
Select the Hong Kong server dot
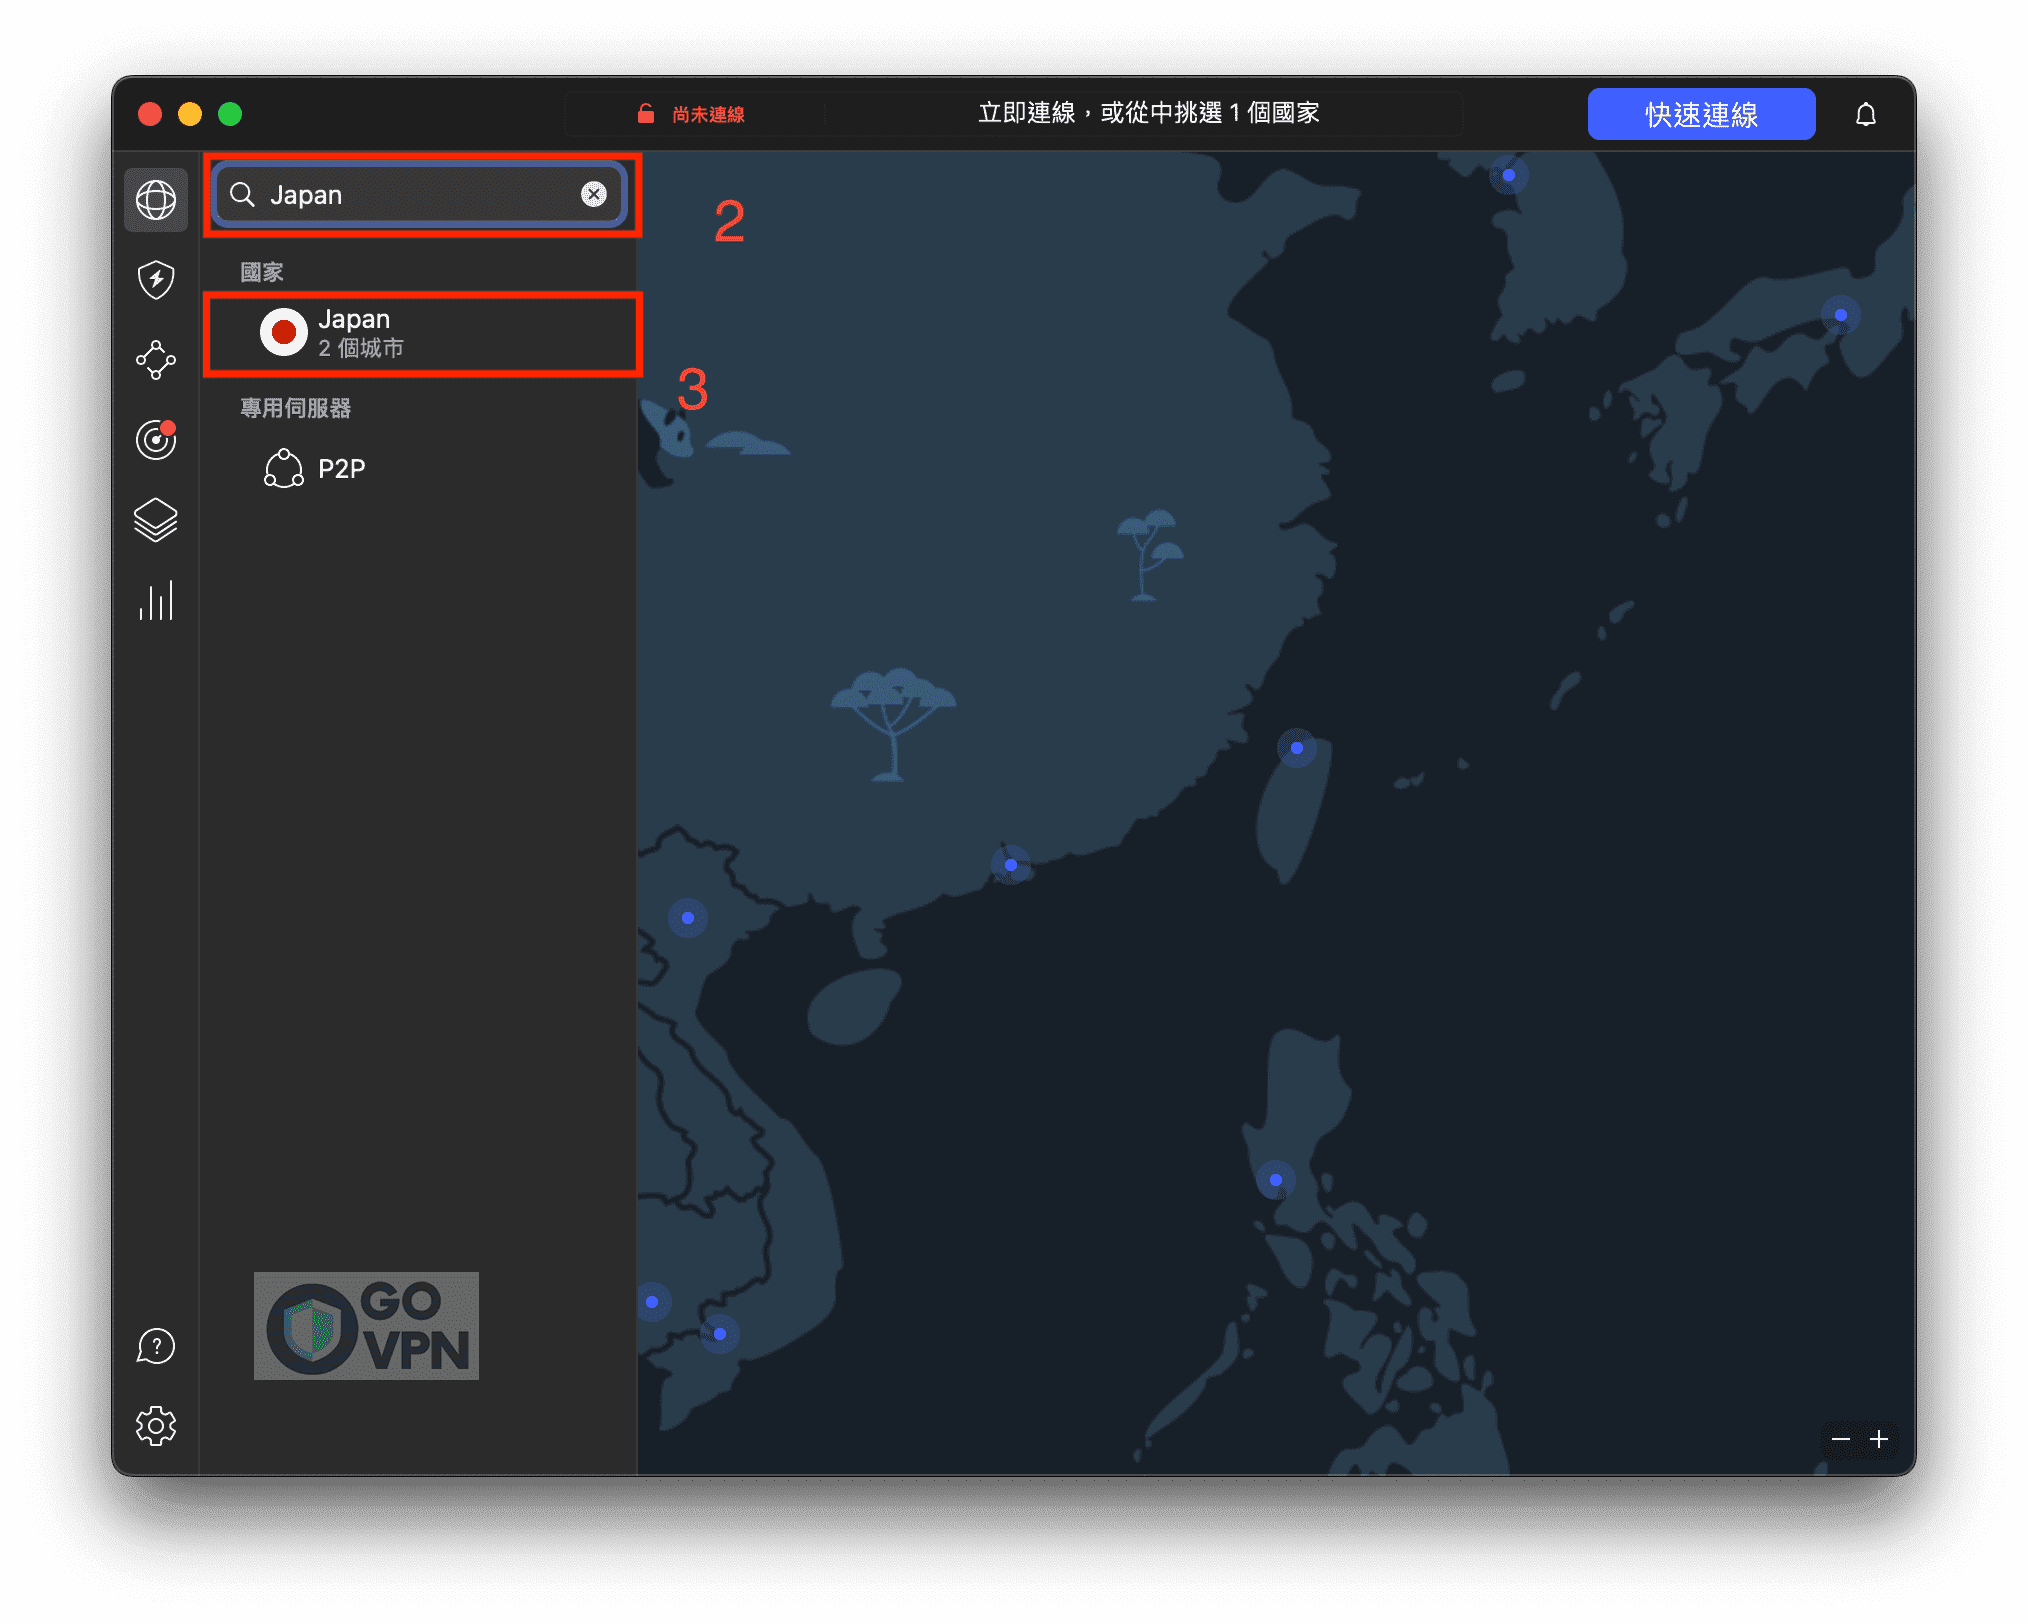click(x=1011, y=865)
